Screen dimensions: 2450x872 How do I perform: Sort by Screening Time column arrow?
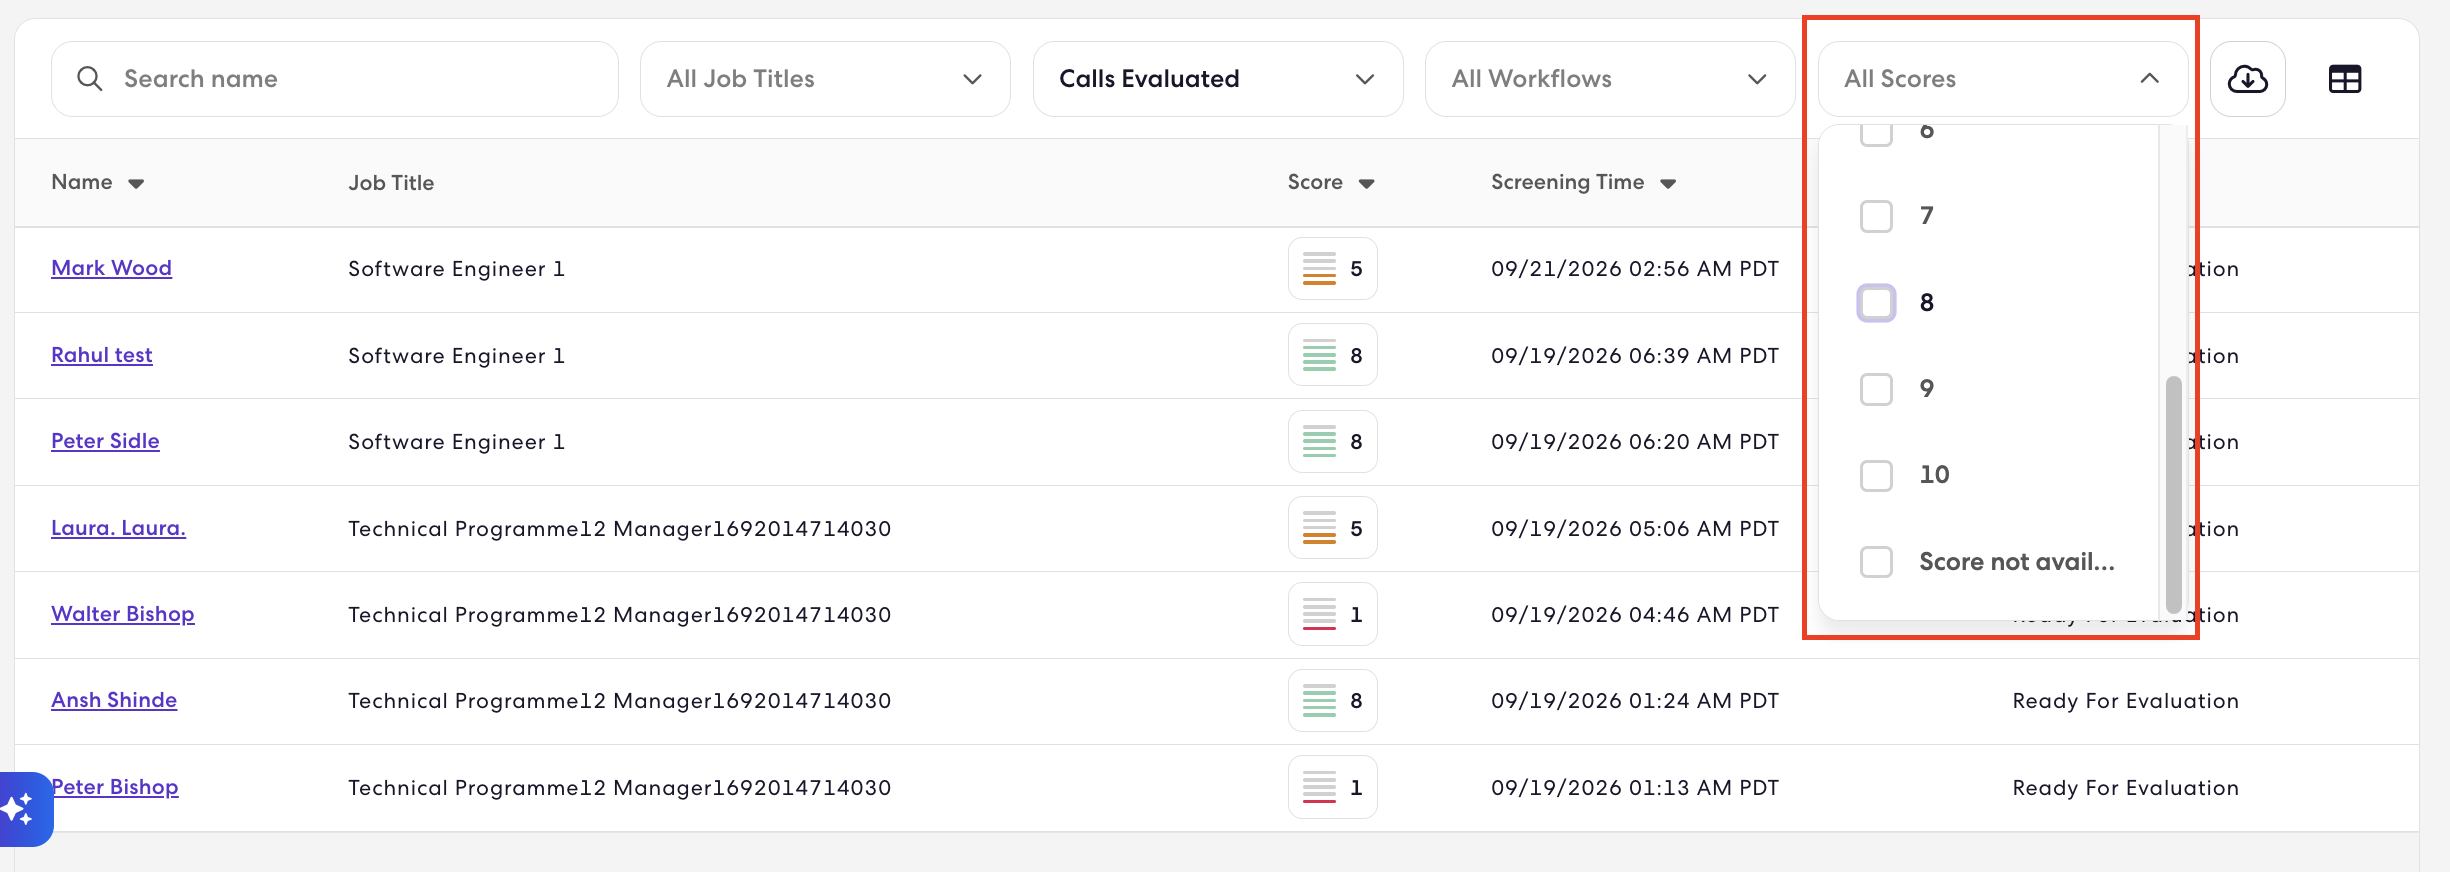tap(1668, 183)
